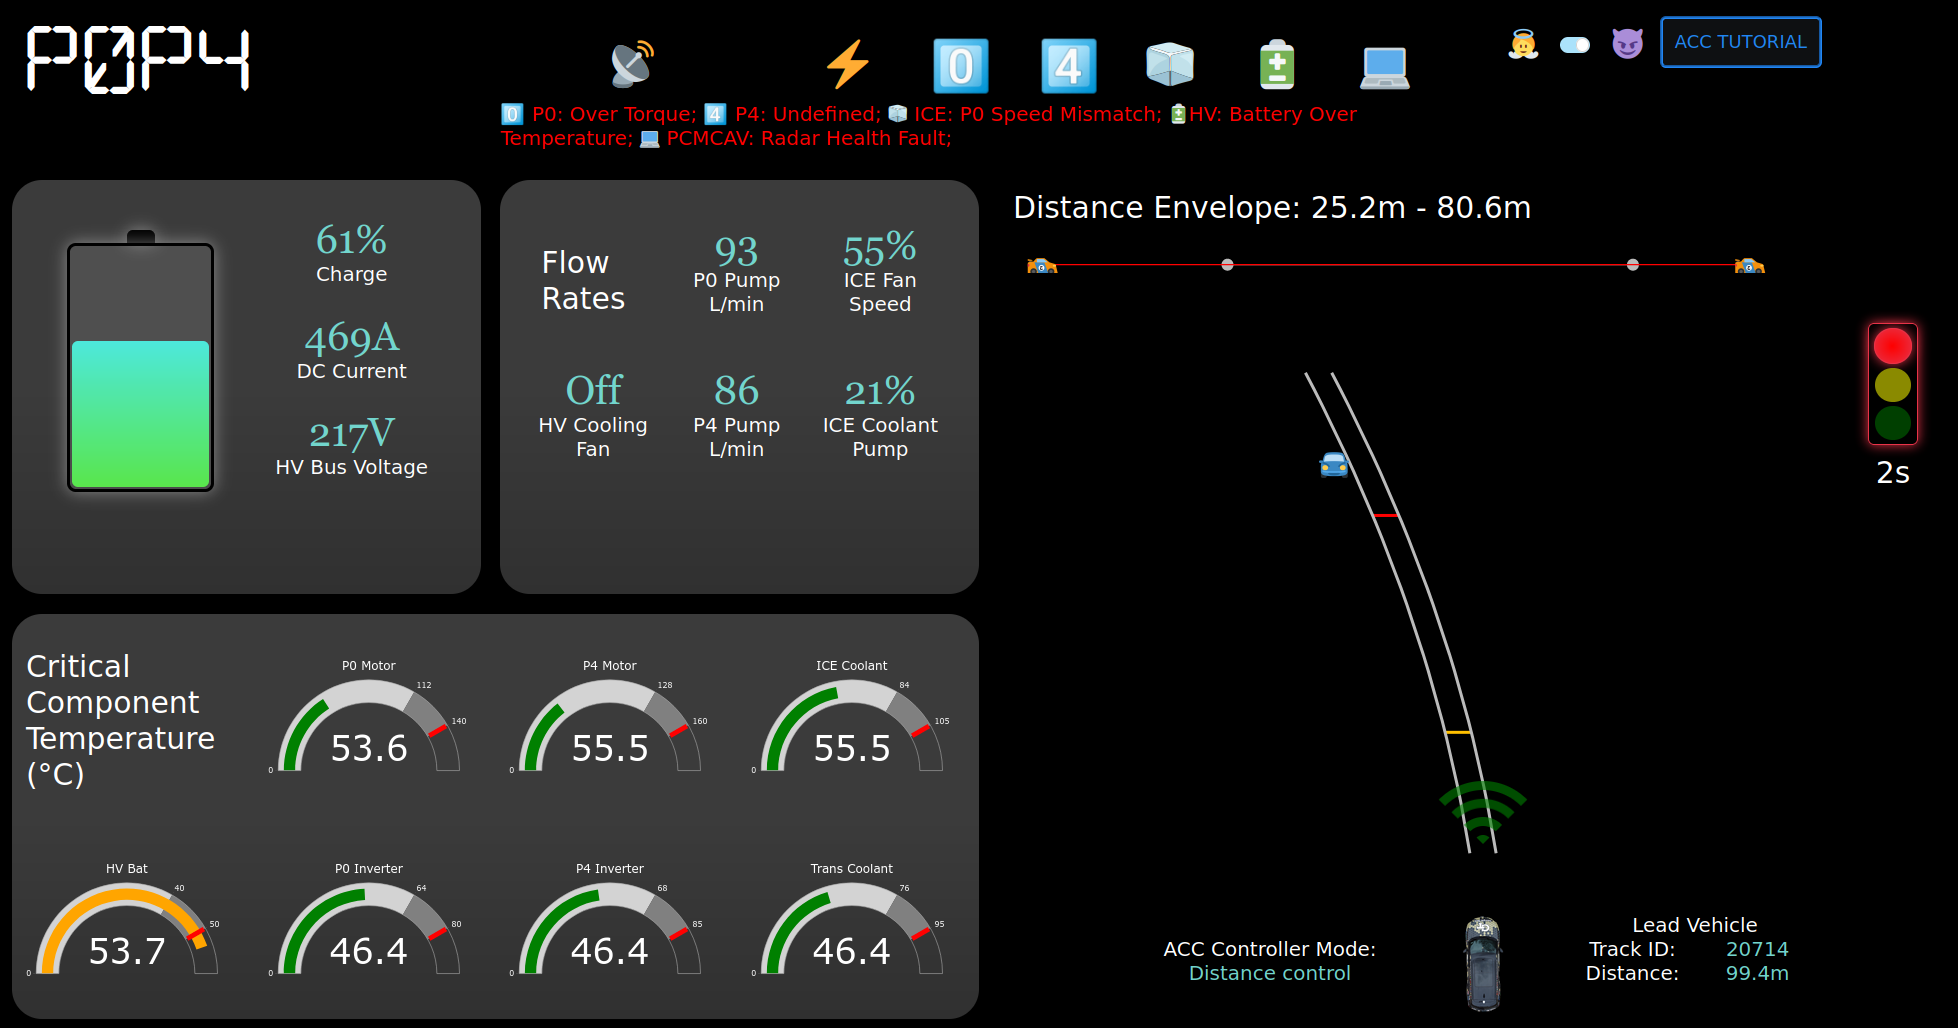The width and height of the screenshot is (1958, 1028).
Task: Click the satellite dish radar icon
Action: (630, 62)
